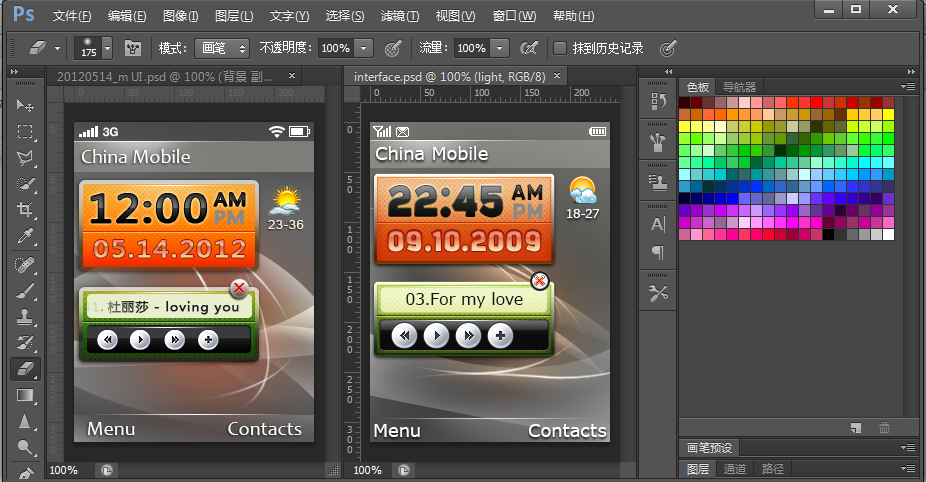This screenshot has height=482, width=926.
Task: Open the Layer menu
Action: [x=234, y=16]
